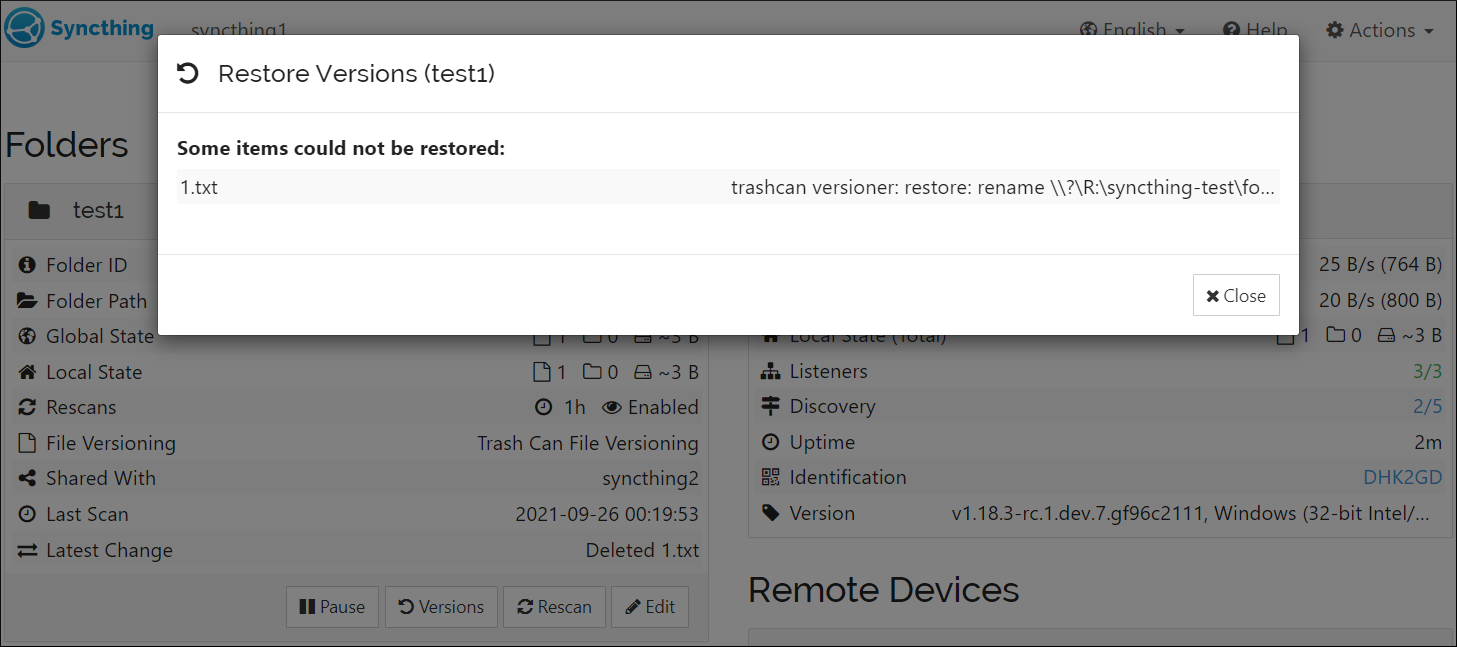The height and width of the screenshot is (647, 1457).
Task: Pause the test1 folder
Action: click(332, 606)
